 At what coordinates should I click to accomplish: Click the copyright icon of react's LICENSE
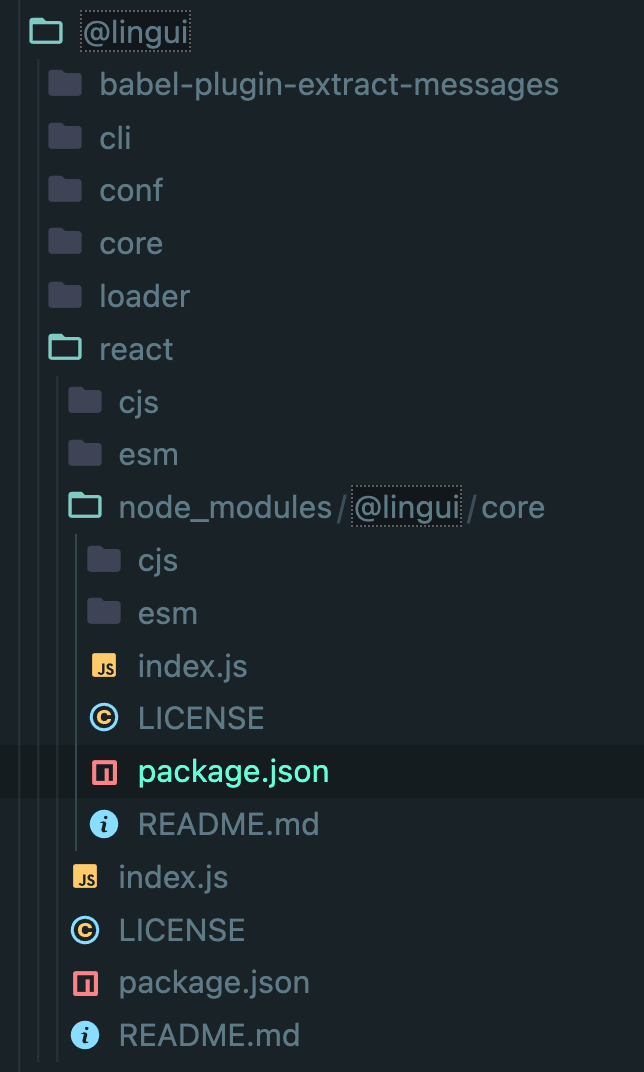tap(85, 930)
